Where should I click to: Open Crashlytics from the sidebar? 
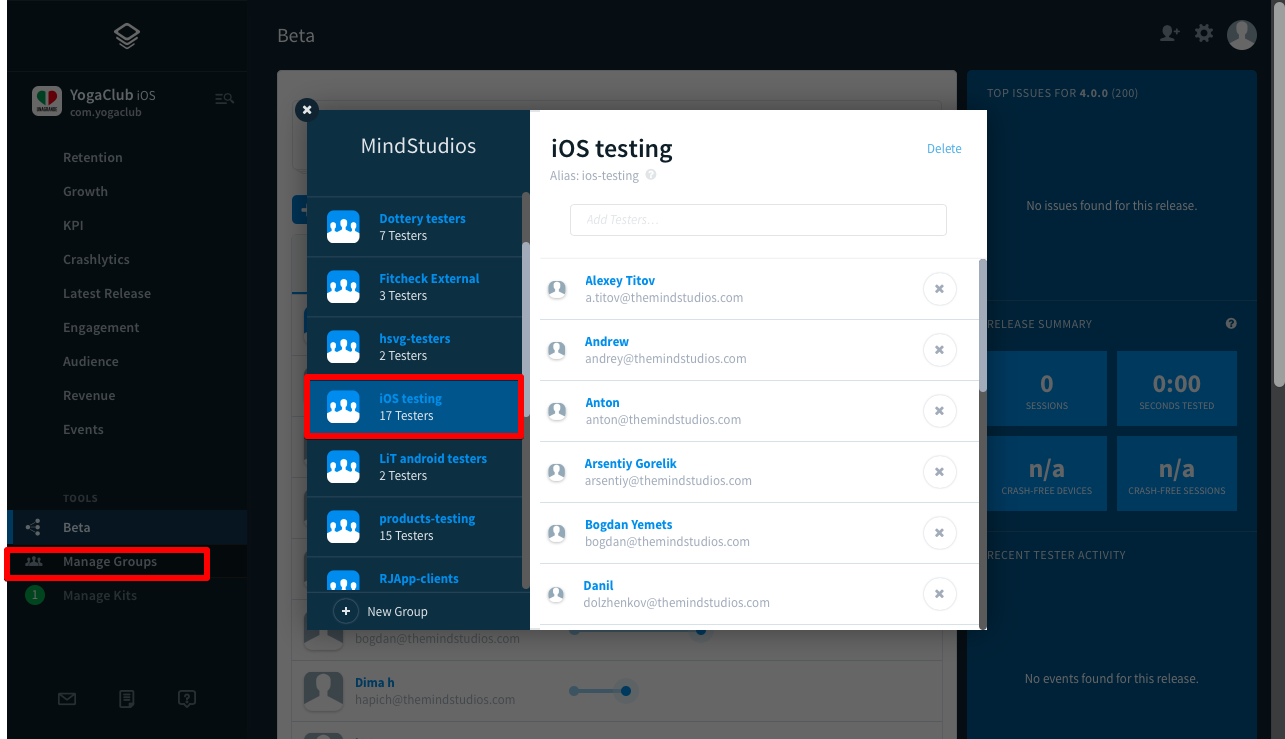(96, 259)
